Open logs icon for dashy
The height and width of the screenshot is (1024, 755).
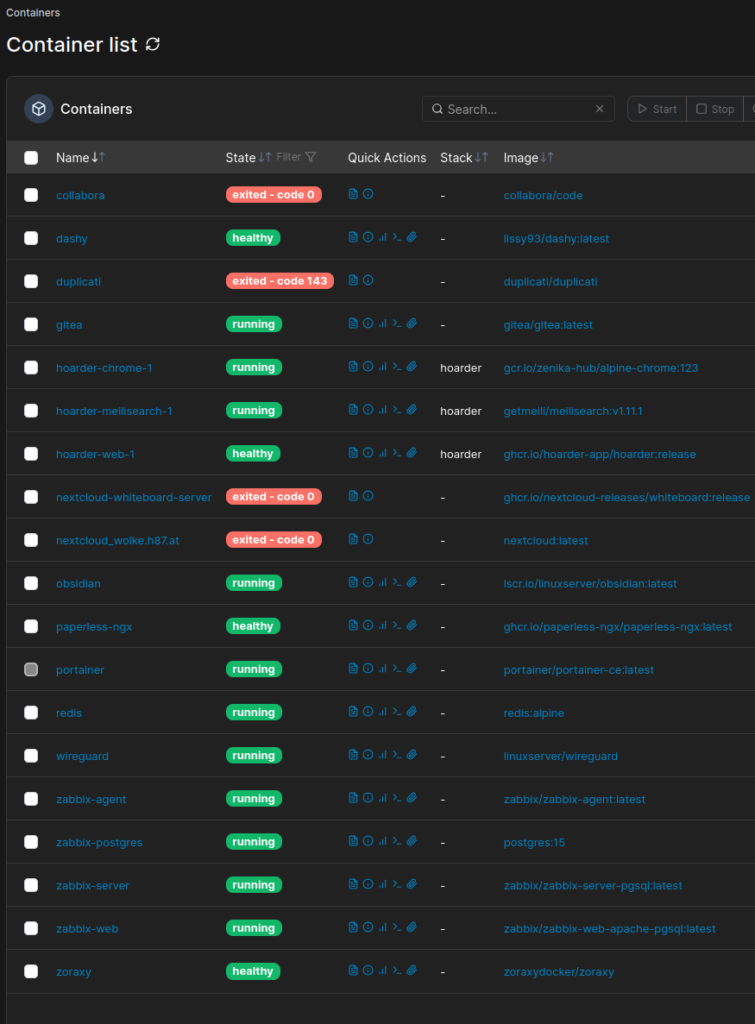click(353, 237)
